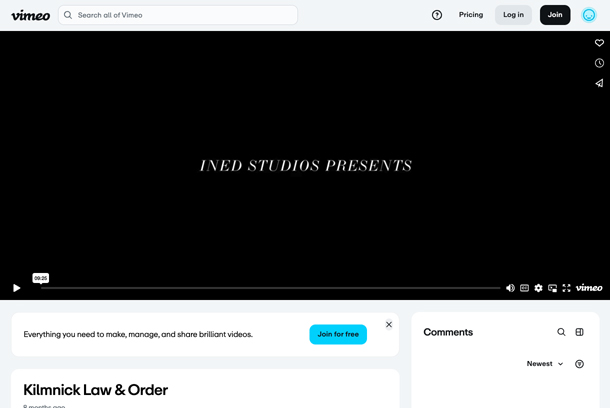This screenshot has height=408, width=610.
Task: Click the black Join button
Action: [x=555, y=15]
